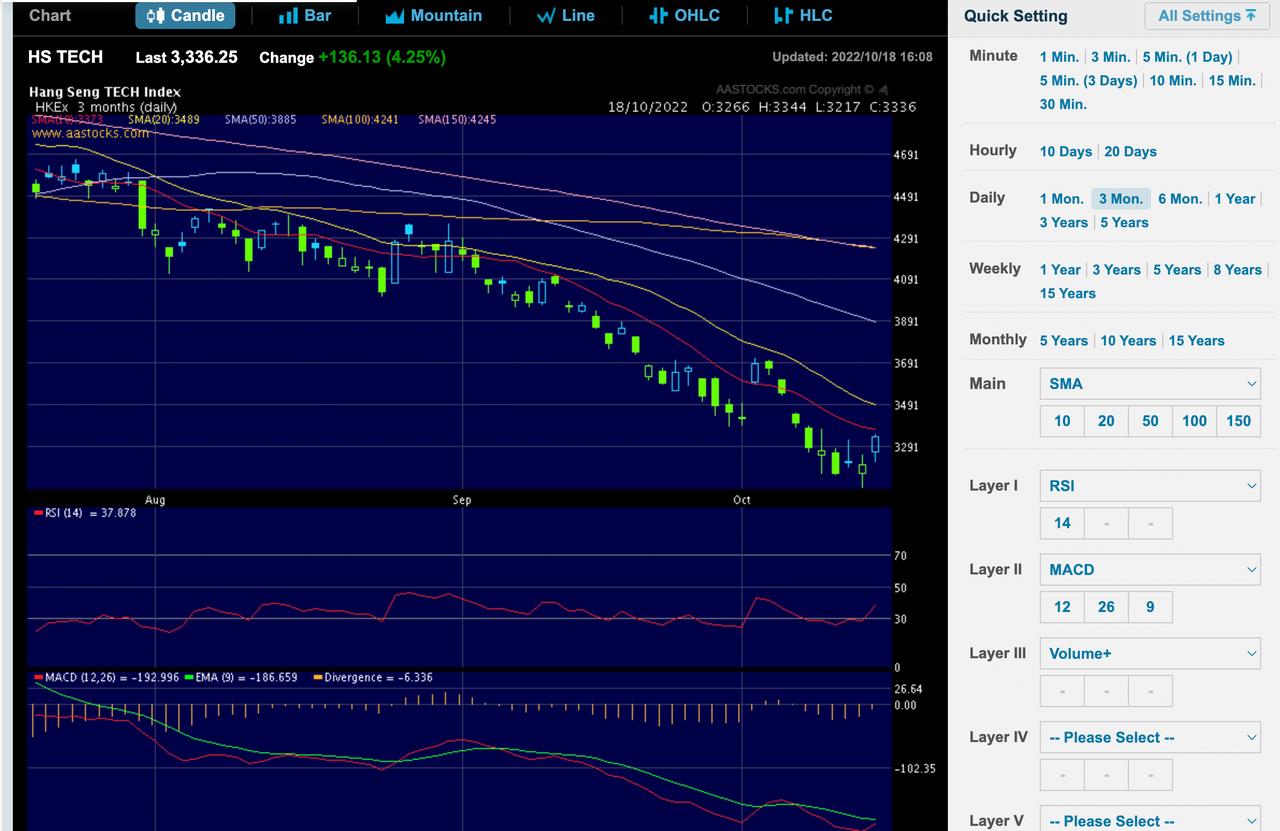Select the 1 Min. interval
The image size is (1280, 831).
(x=1059, y=57)
